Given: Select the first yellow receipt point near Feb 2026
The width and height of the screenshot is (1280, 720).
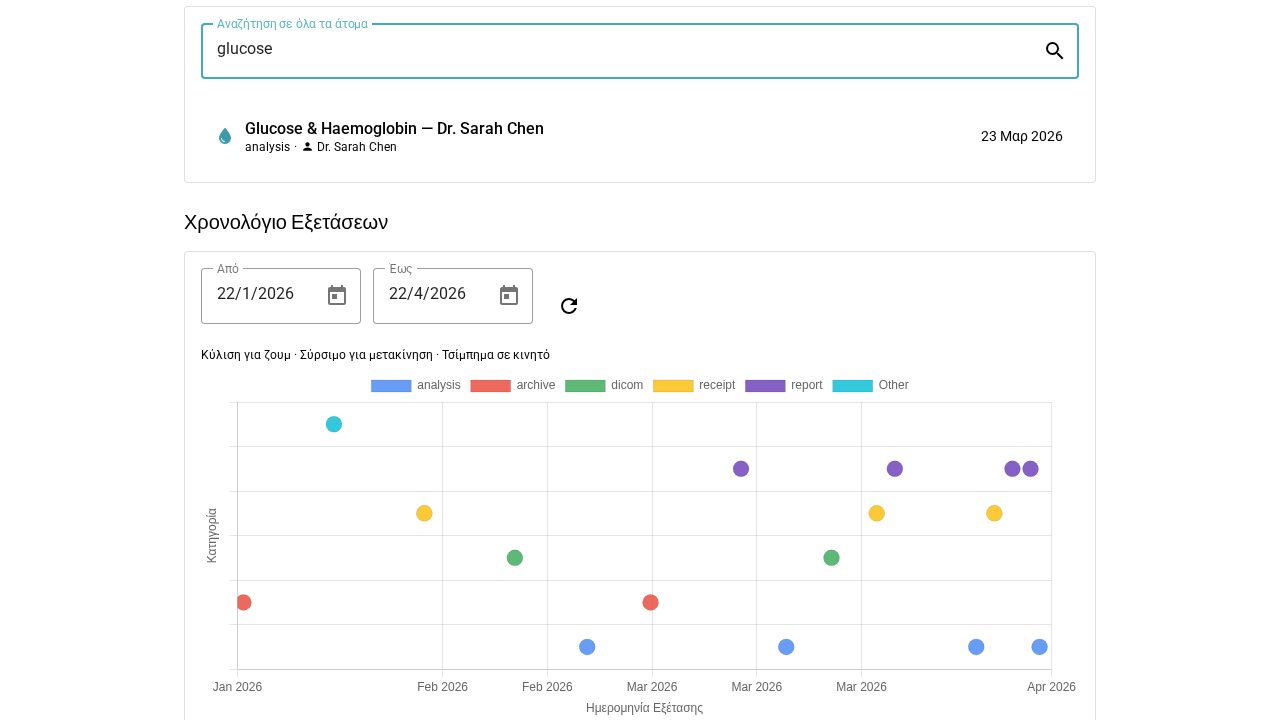Looking at the screenshot, I should point(424,513).
